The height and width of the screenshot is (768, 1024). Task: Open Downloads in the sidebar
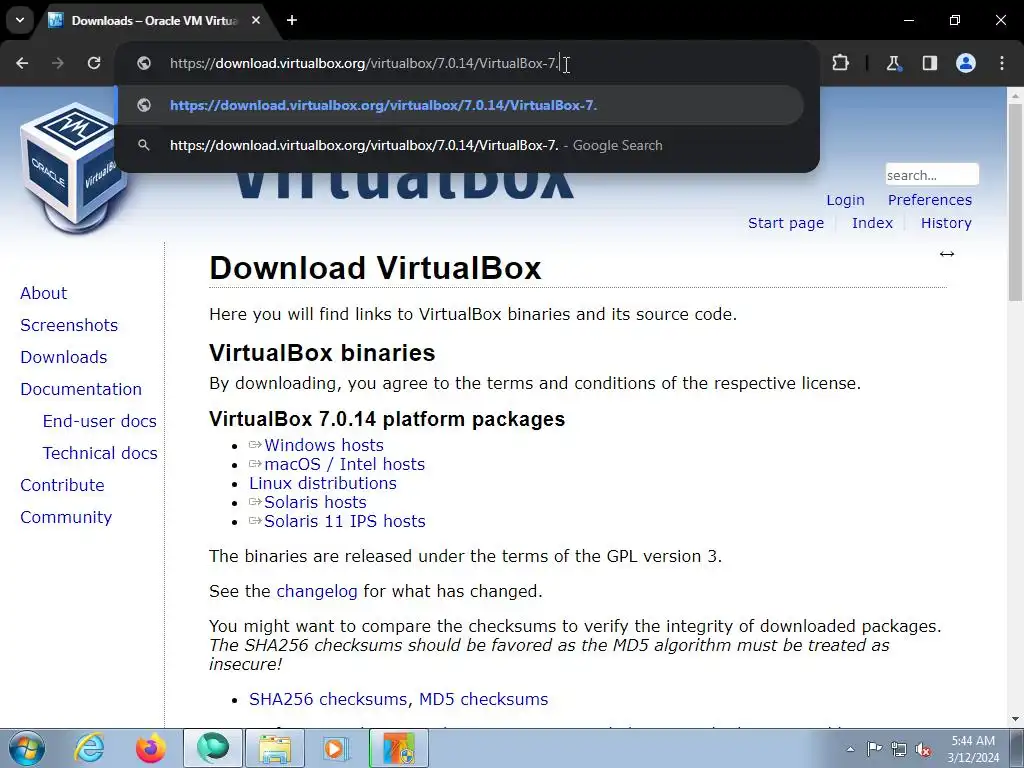63,357
